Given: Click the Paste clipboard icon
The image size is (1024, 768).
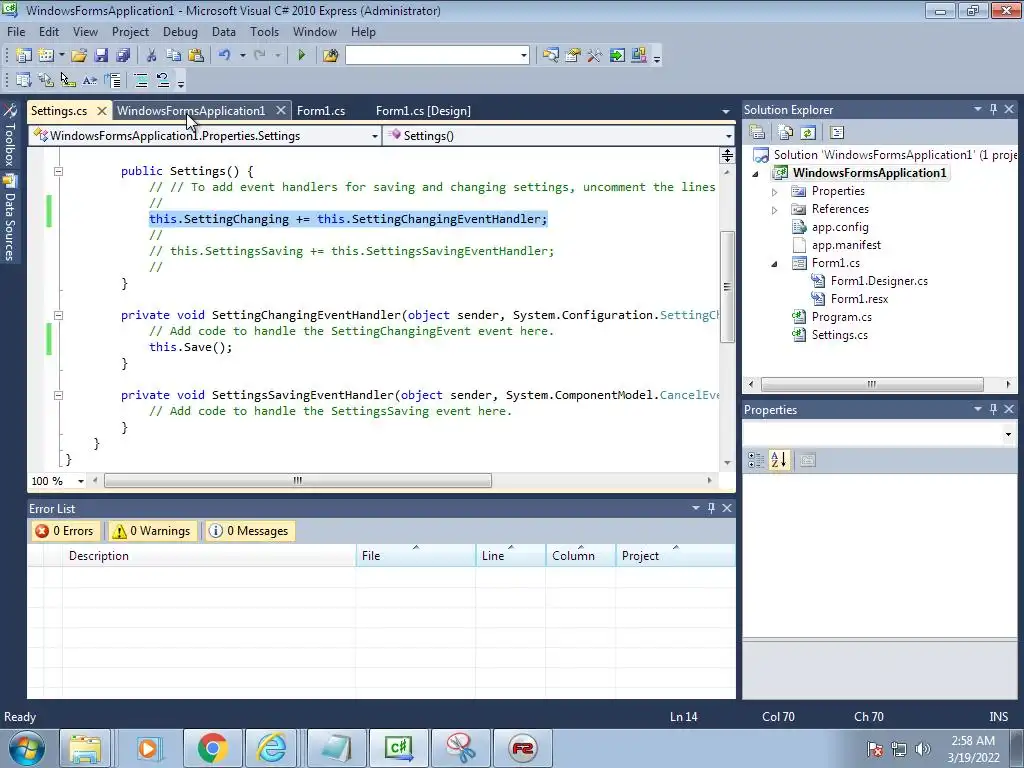Looking at the screenshot, I should [195, 56].
